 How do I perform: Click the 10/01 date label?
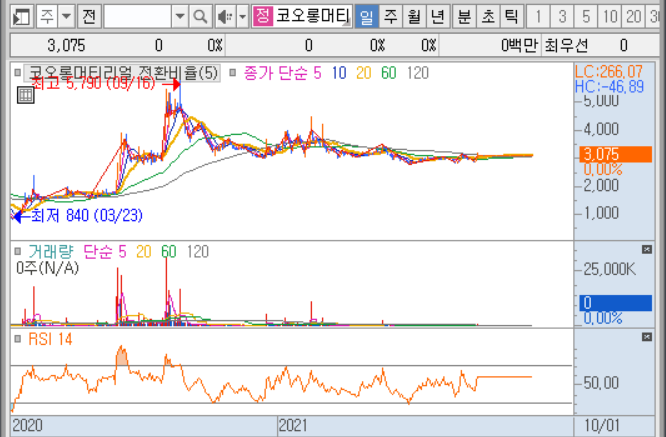point(602,425)
